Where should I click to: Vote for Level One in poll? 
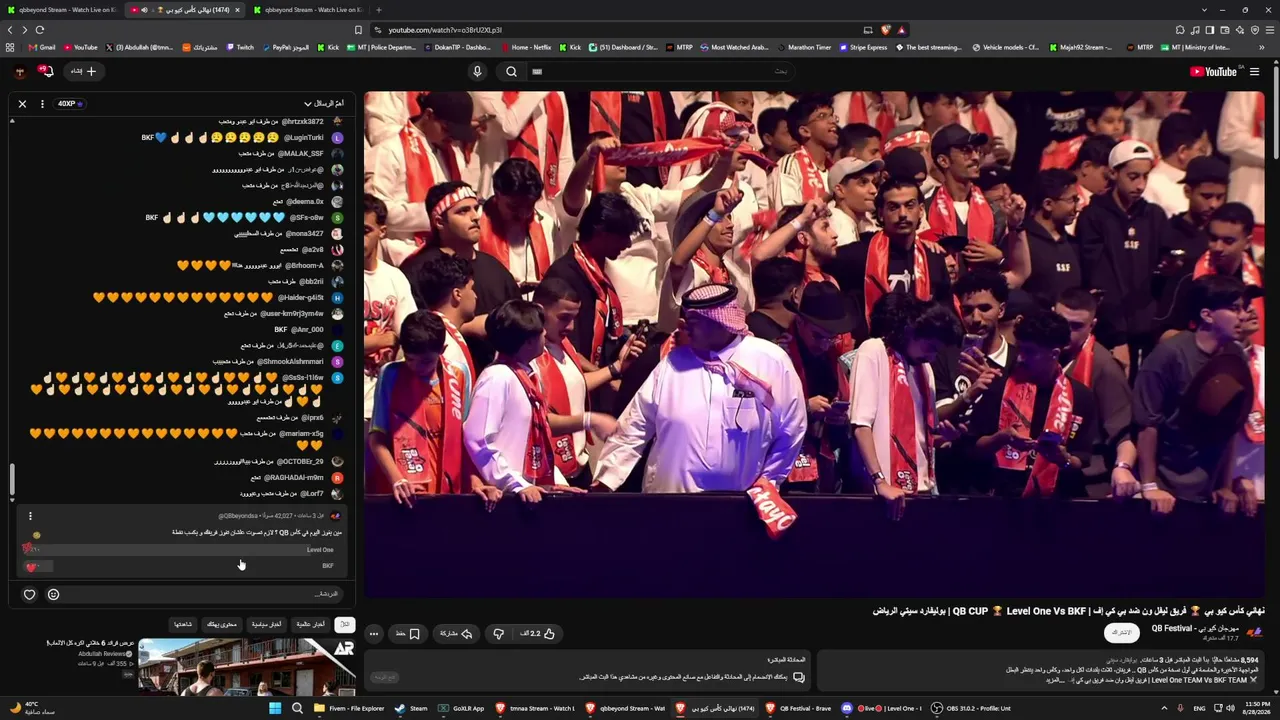click(180, 550)
